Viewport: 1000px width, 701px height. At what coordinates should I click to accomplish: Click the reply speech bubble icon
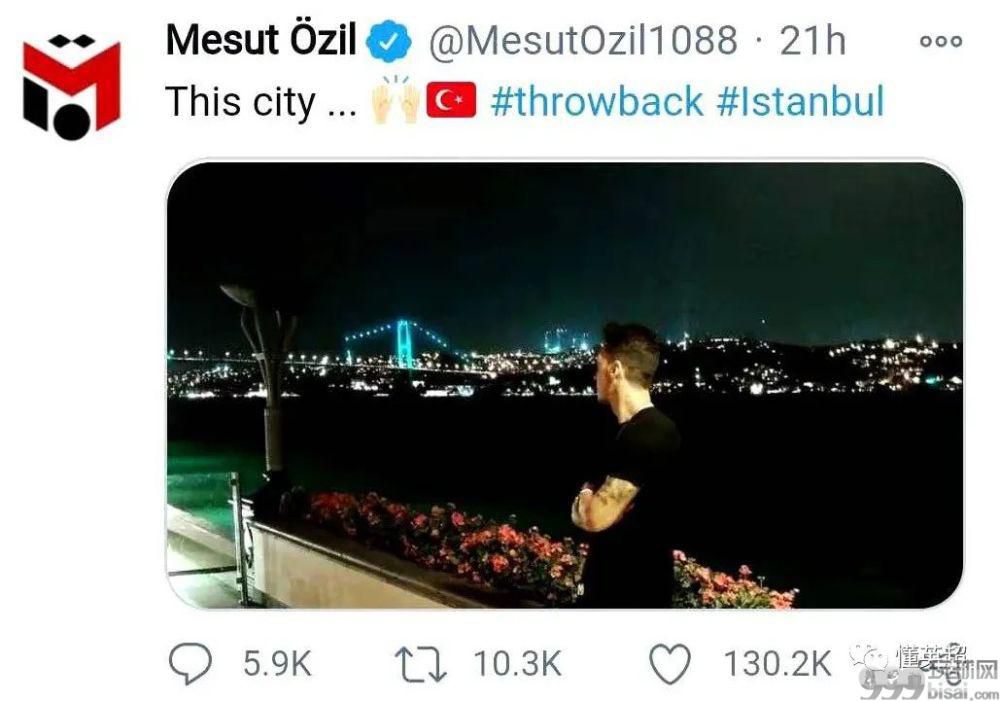190,663
